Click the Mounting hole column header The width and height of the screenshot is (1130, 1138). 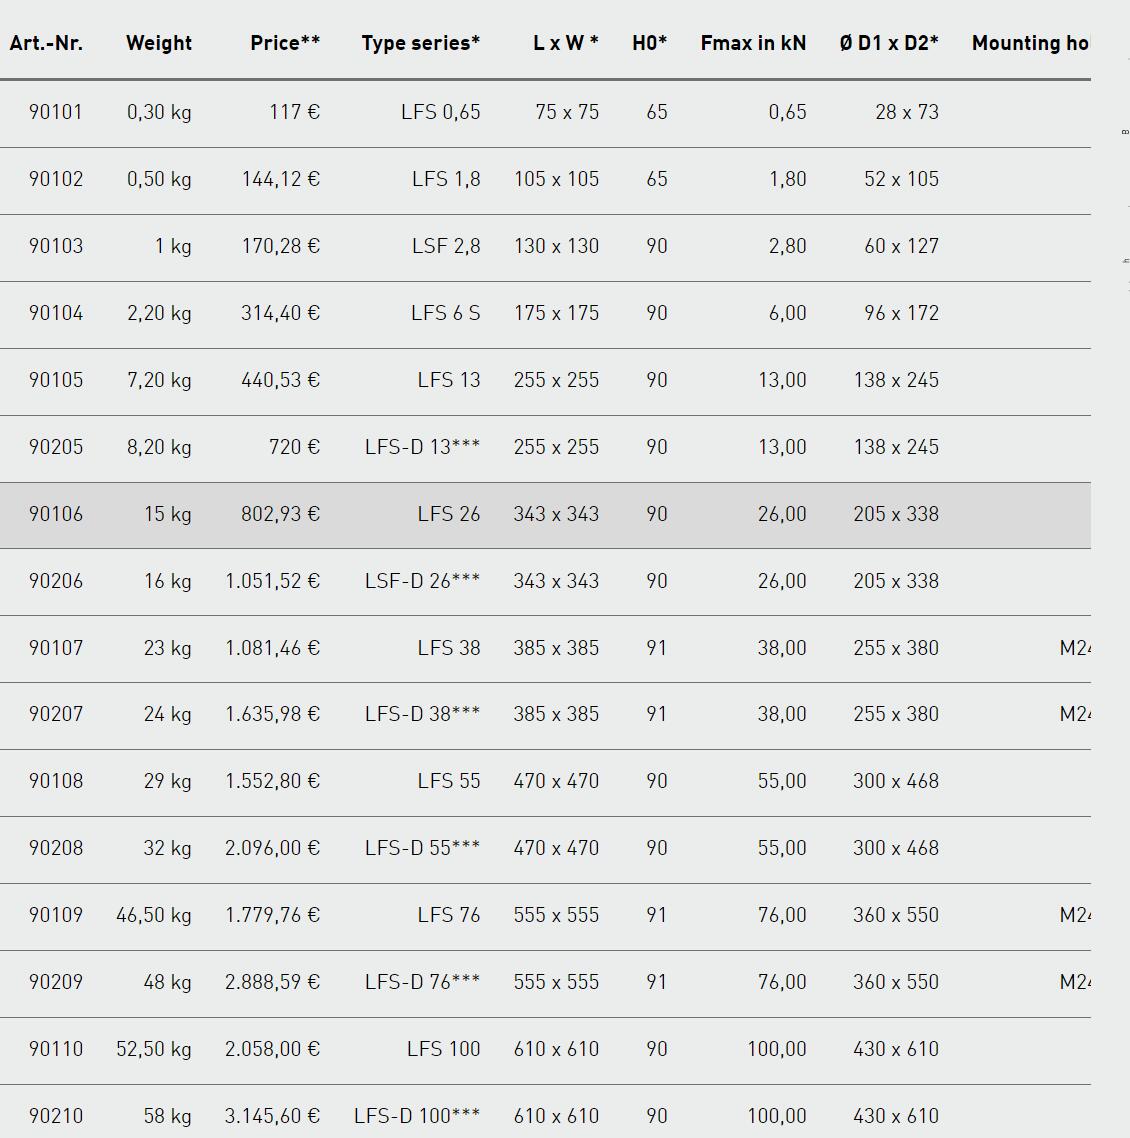click(x=1031, y=43)
